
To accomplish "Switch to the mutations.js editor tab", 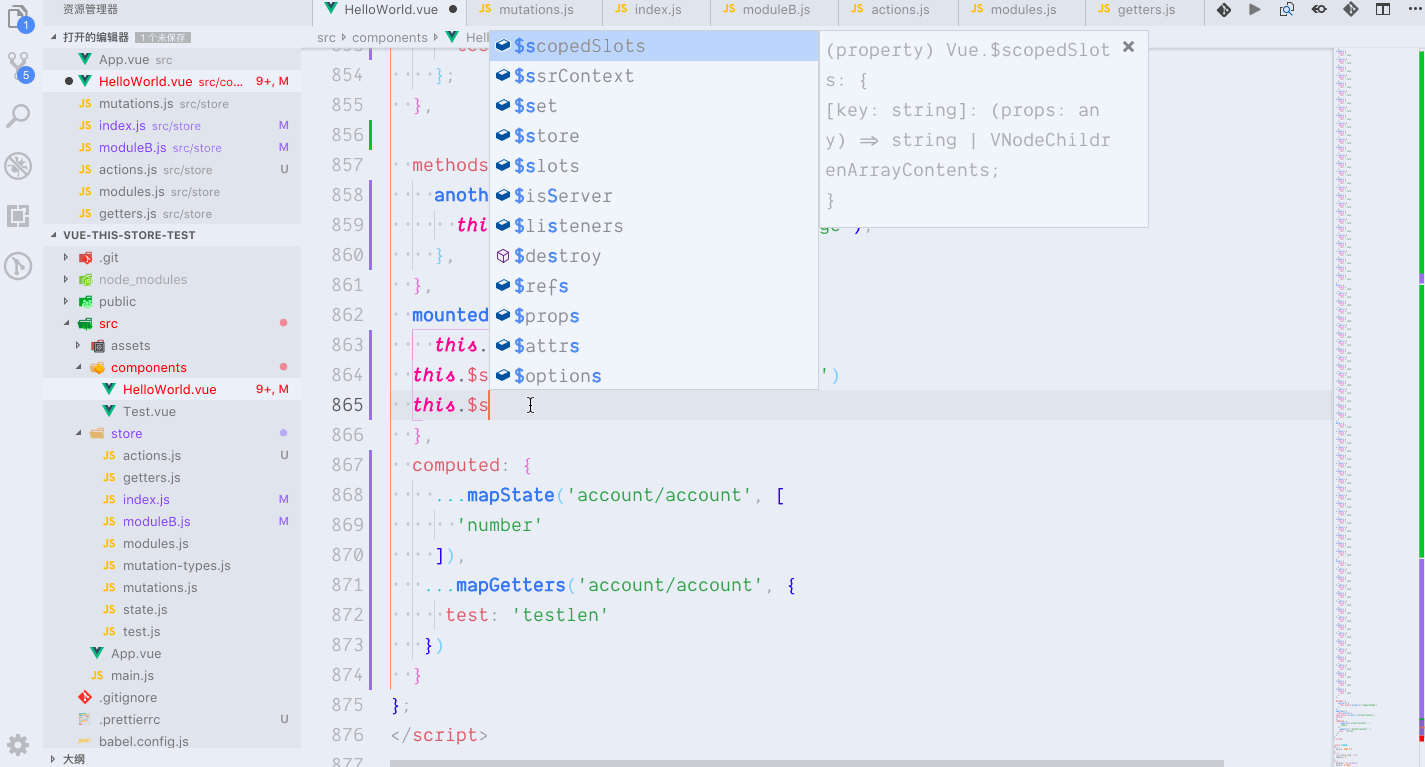I will tap(535, 10).
